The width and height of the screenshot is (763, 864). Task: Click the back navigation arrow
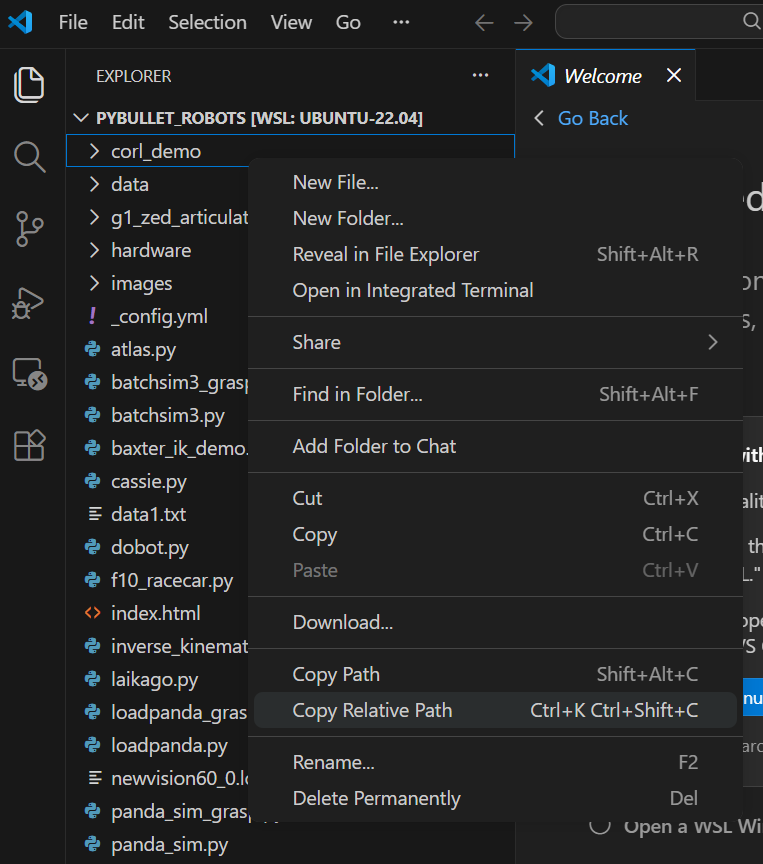484,21
